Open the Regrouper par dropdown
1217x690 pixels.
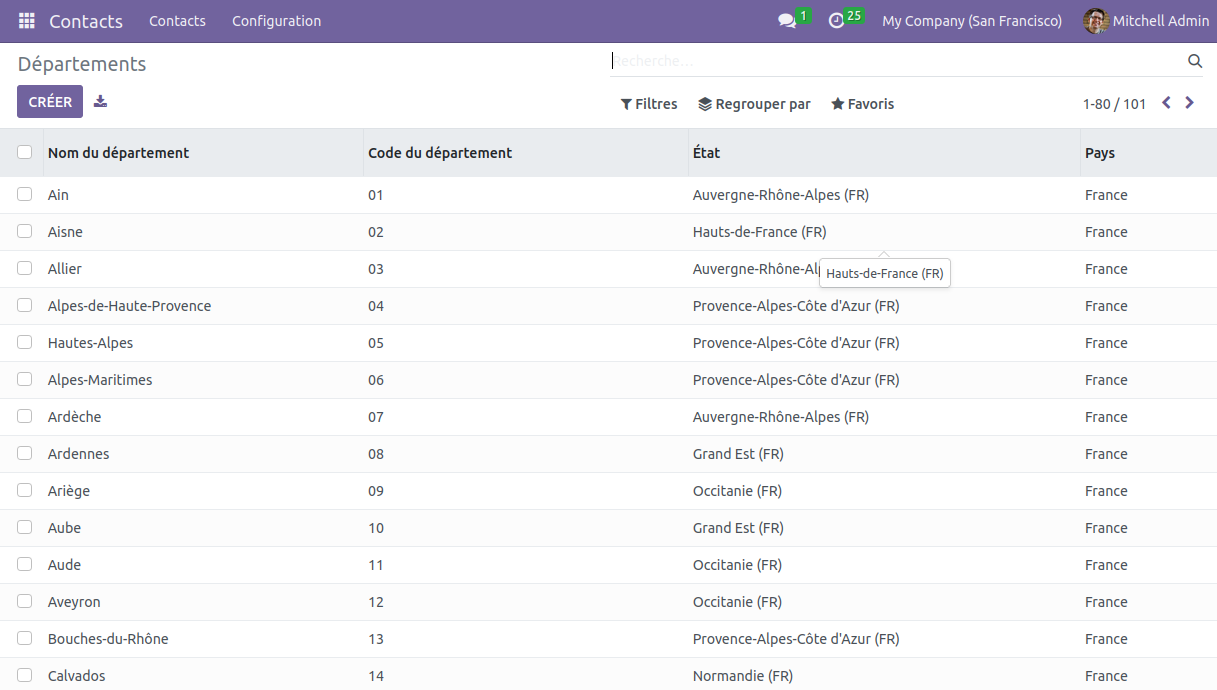[754, 104]
